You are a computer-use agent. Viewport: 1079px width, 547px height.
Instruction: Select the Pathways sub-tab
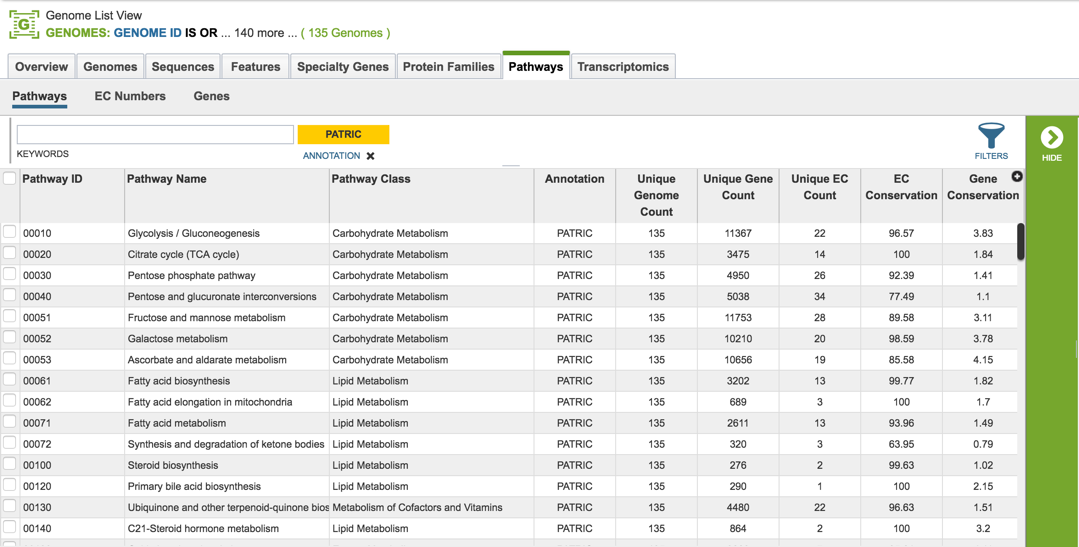[x=39, y=96]
